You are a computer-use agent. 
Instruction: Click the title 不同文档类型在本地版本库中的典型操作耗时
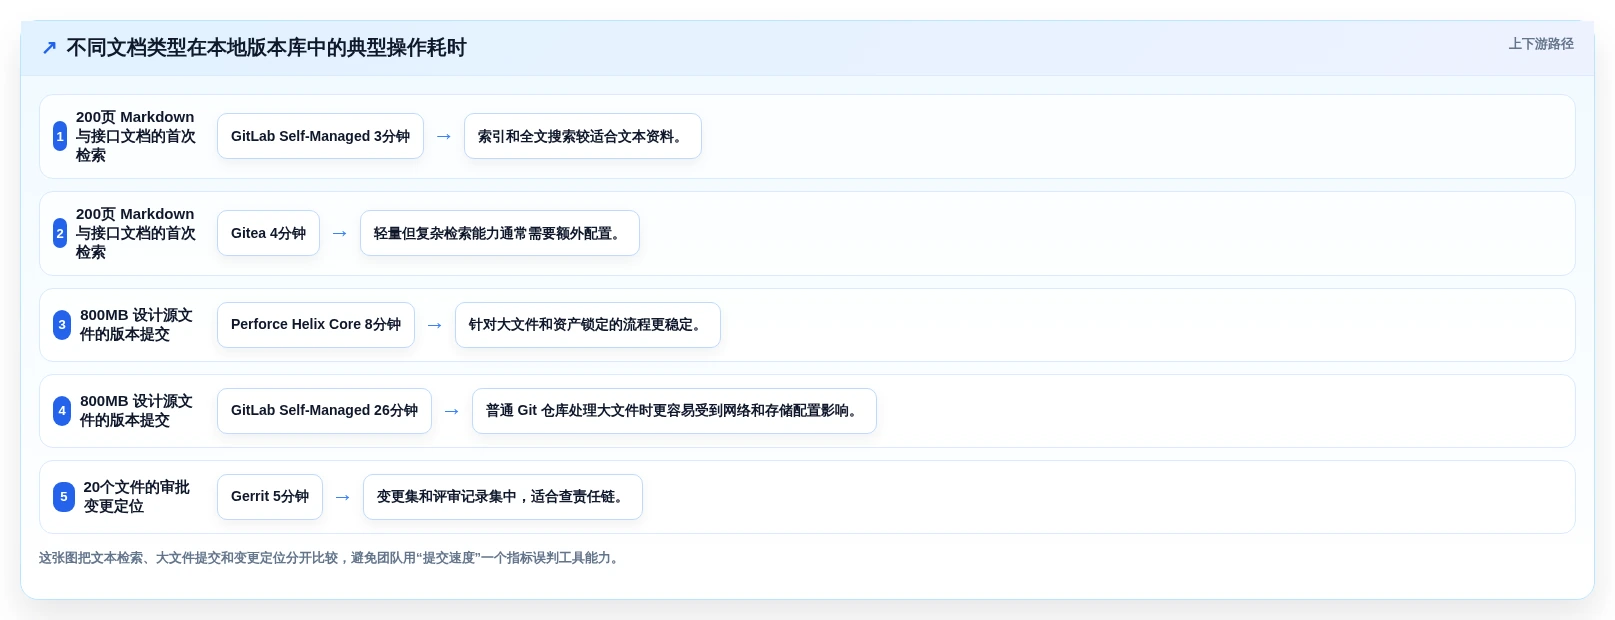pyautogui.click(x=266, y=48)
